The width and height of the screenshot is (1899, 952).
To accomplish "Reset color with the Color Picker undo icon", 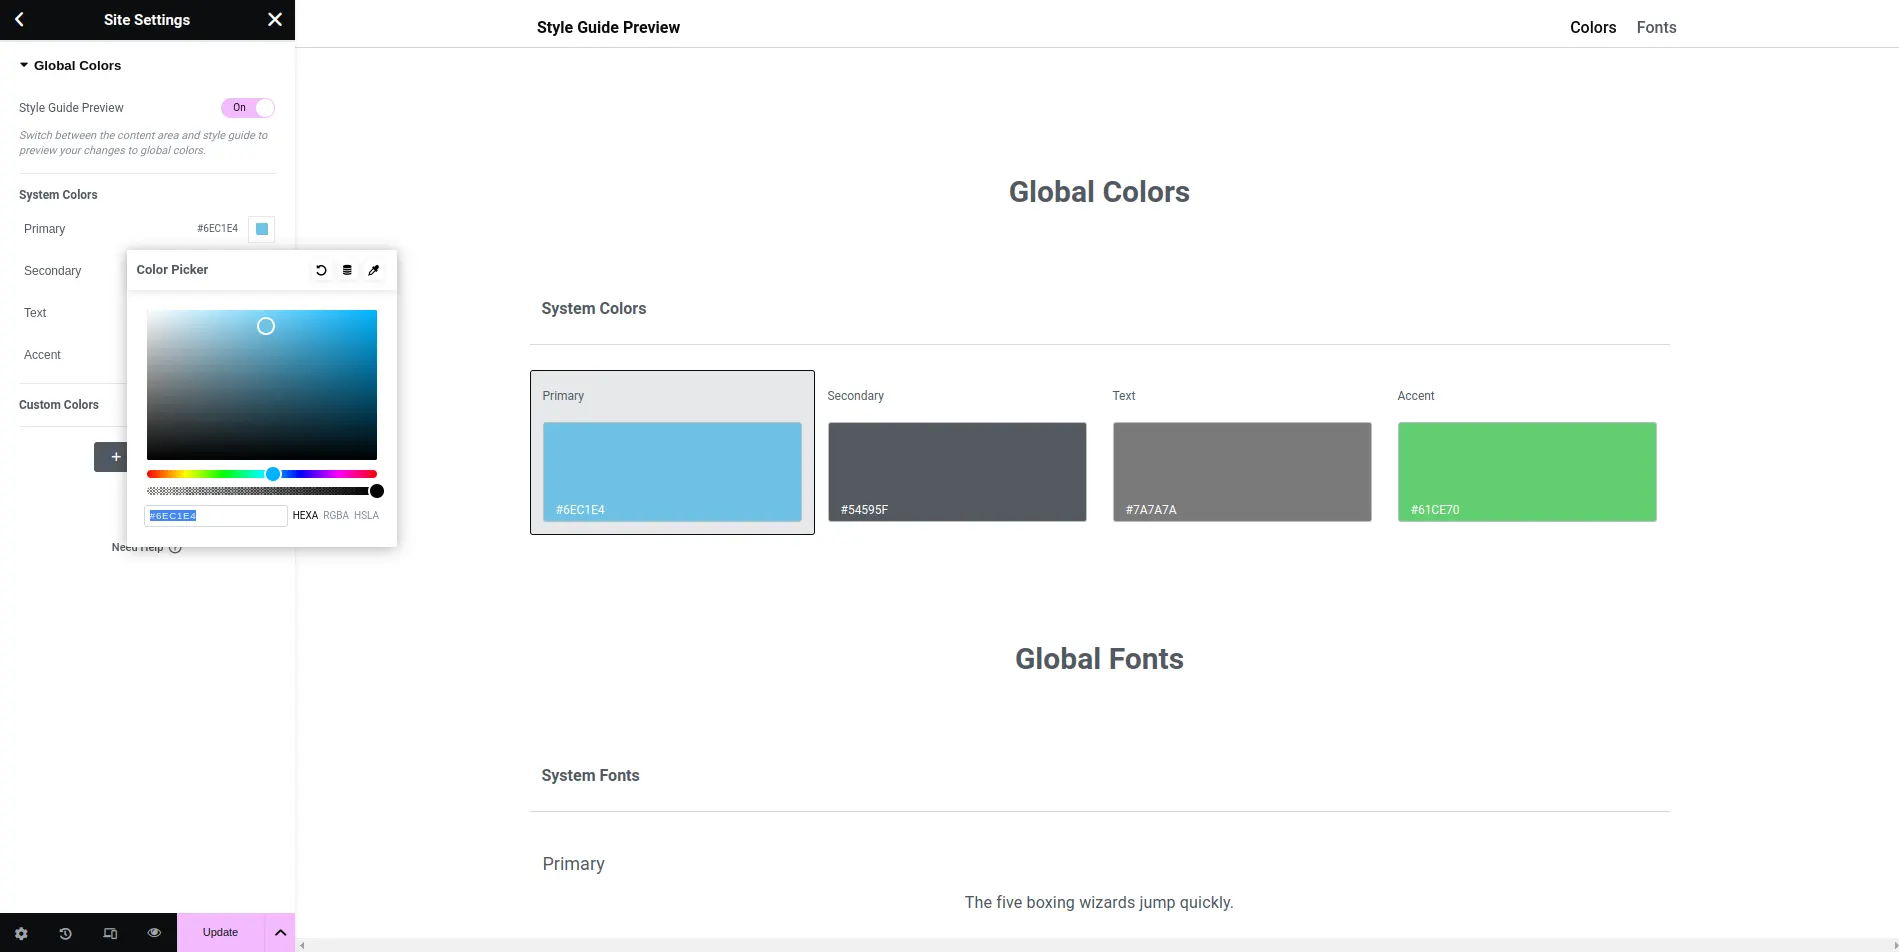I will pyautogui.click(x=321, y=270).
